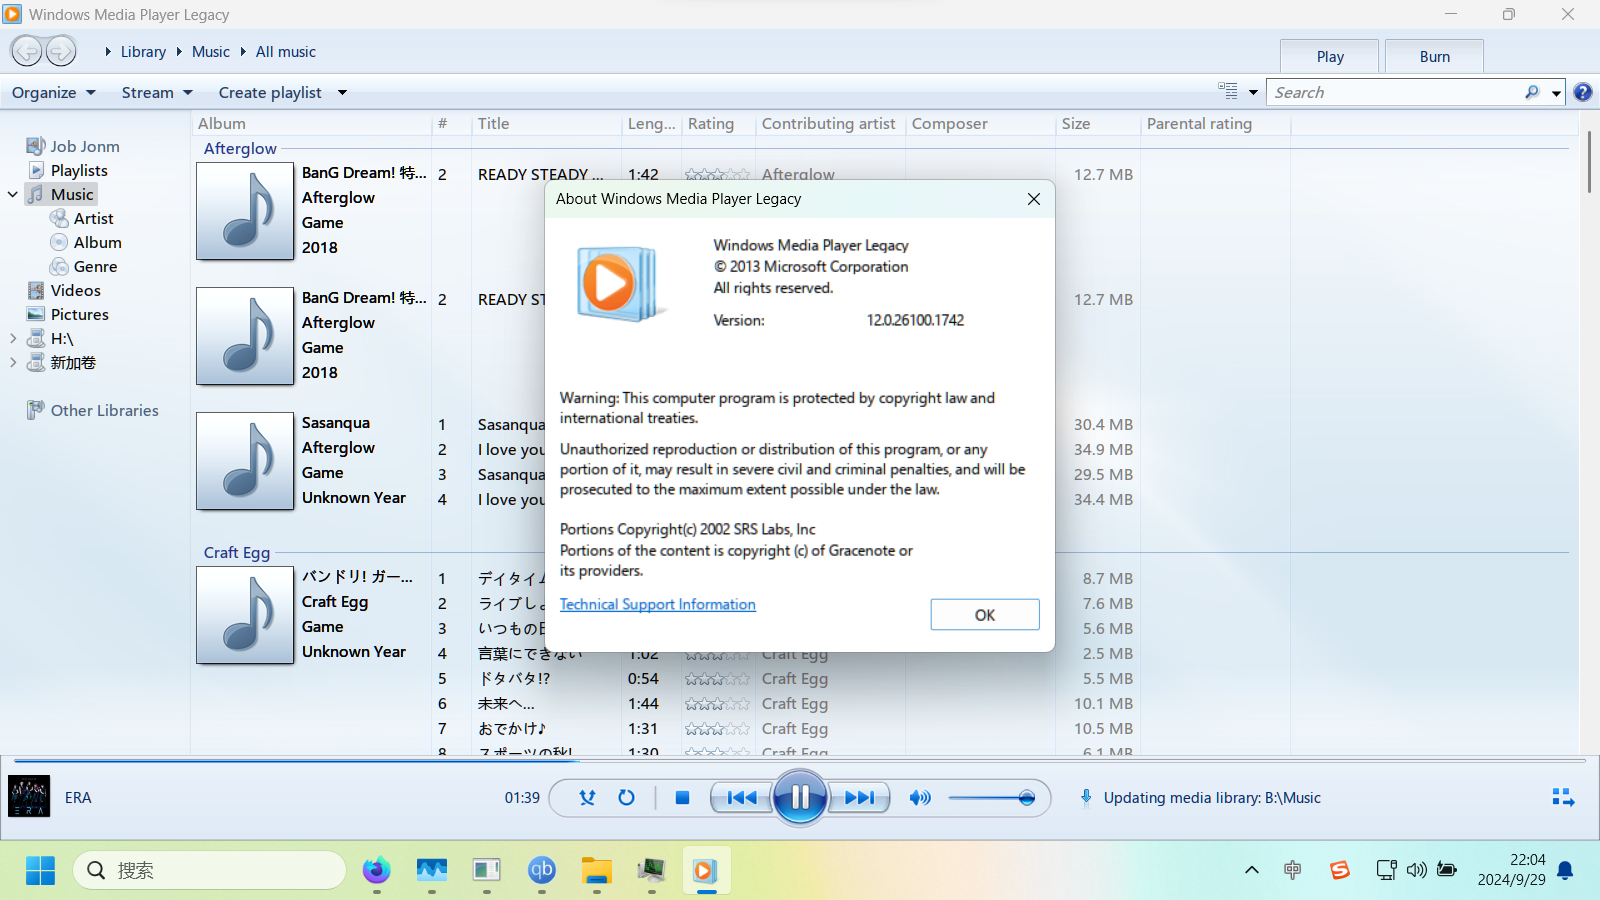Click the taskbar search box
Viewport: 1600px width, 900px height.
209,870
